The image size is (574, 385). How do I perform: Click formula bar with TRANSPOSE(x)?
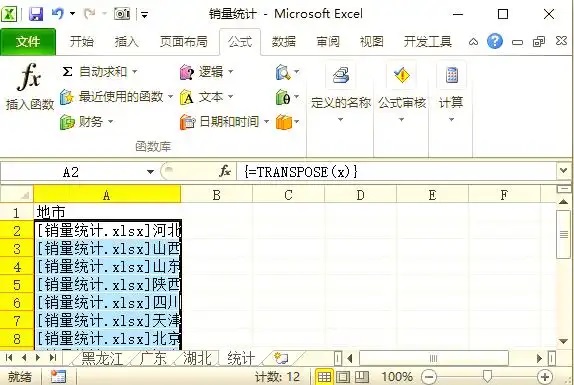click(x=397, y=172)
